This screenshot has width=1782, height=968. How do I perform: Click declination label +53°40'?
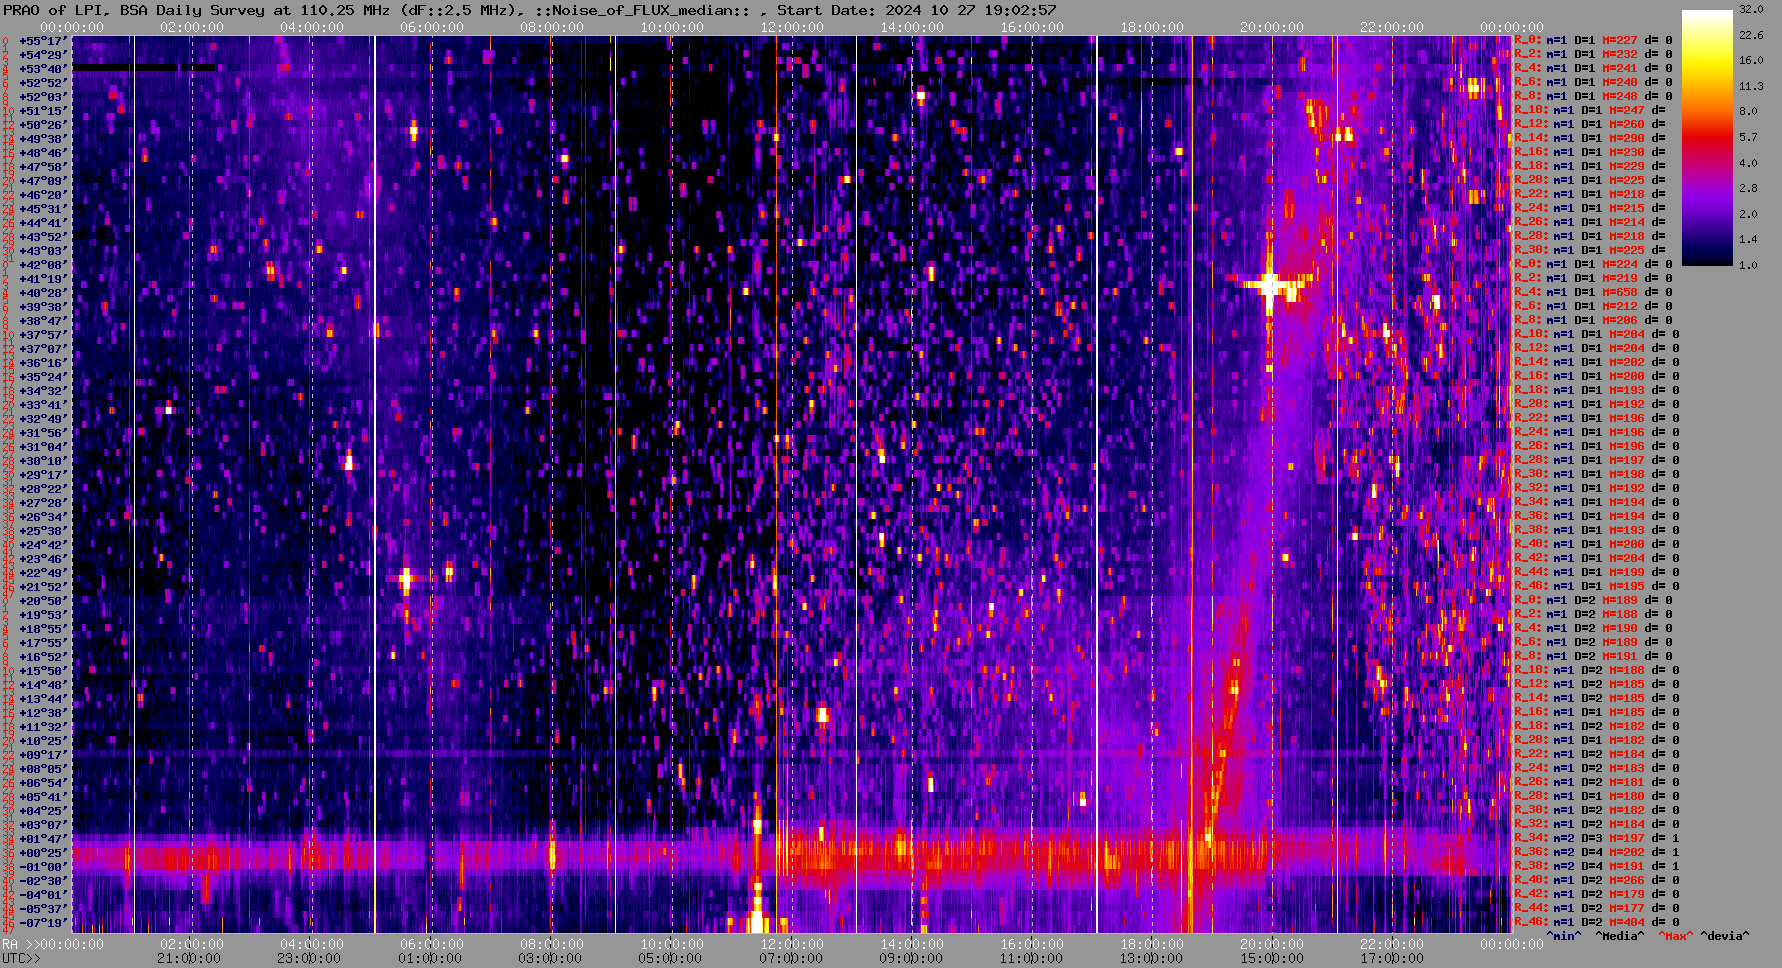tap(43, 68)
